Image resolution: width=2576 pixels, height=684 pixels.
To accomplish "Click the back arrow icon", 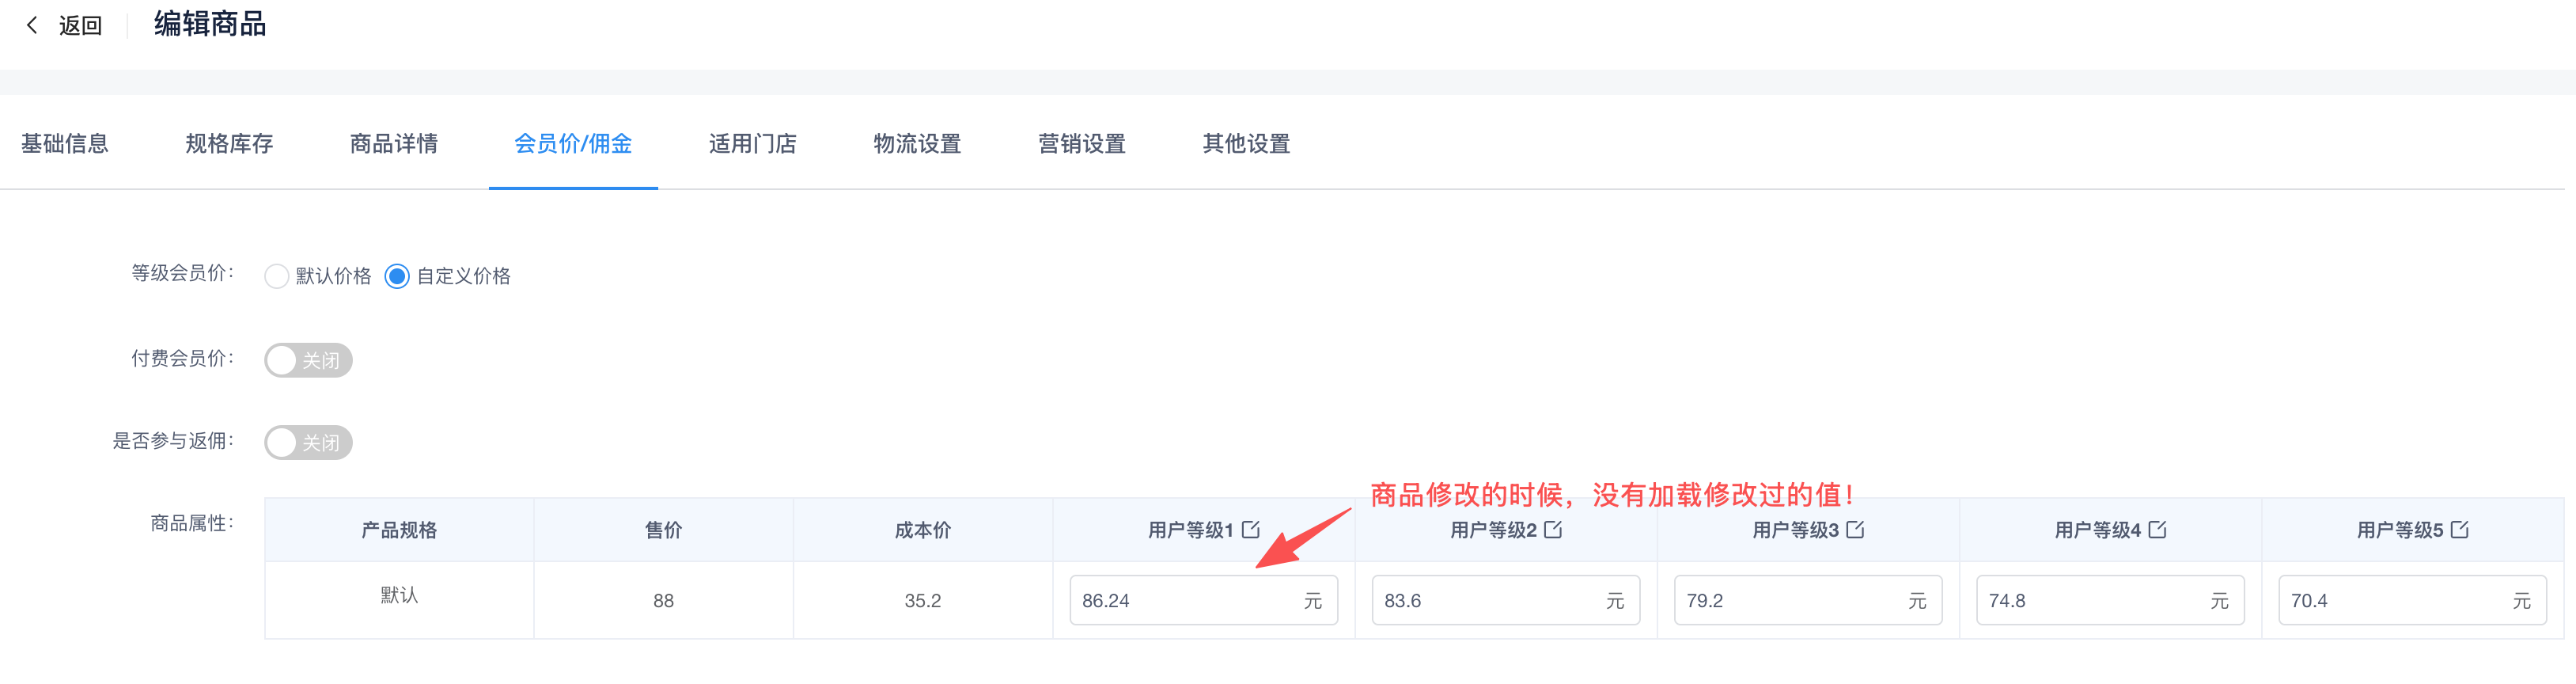I will (32, 25).
